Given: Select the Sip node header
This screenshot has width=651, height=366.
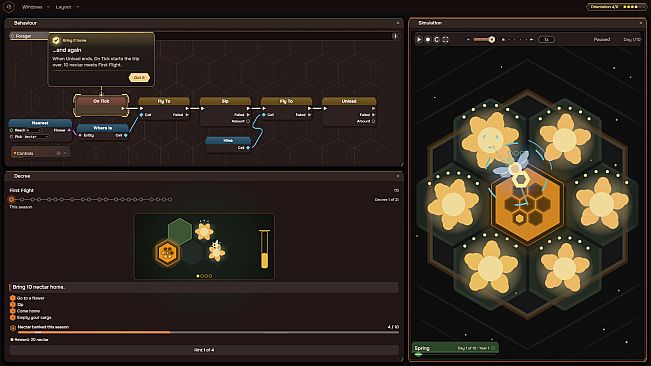Looking at the screenshot, I should pyautogui.click(x=225, y=101).
